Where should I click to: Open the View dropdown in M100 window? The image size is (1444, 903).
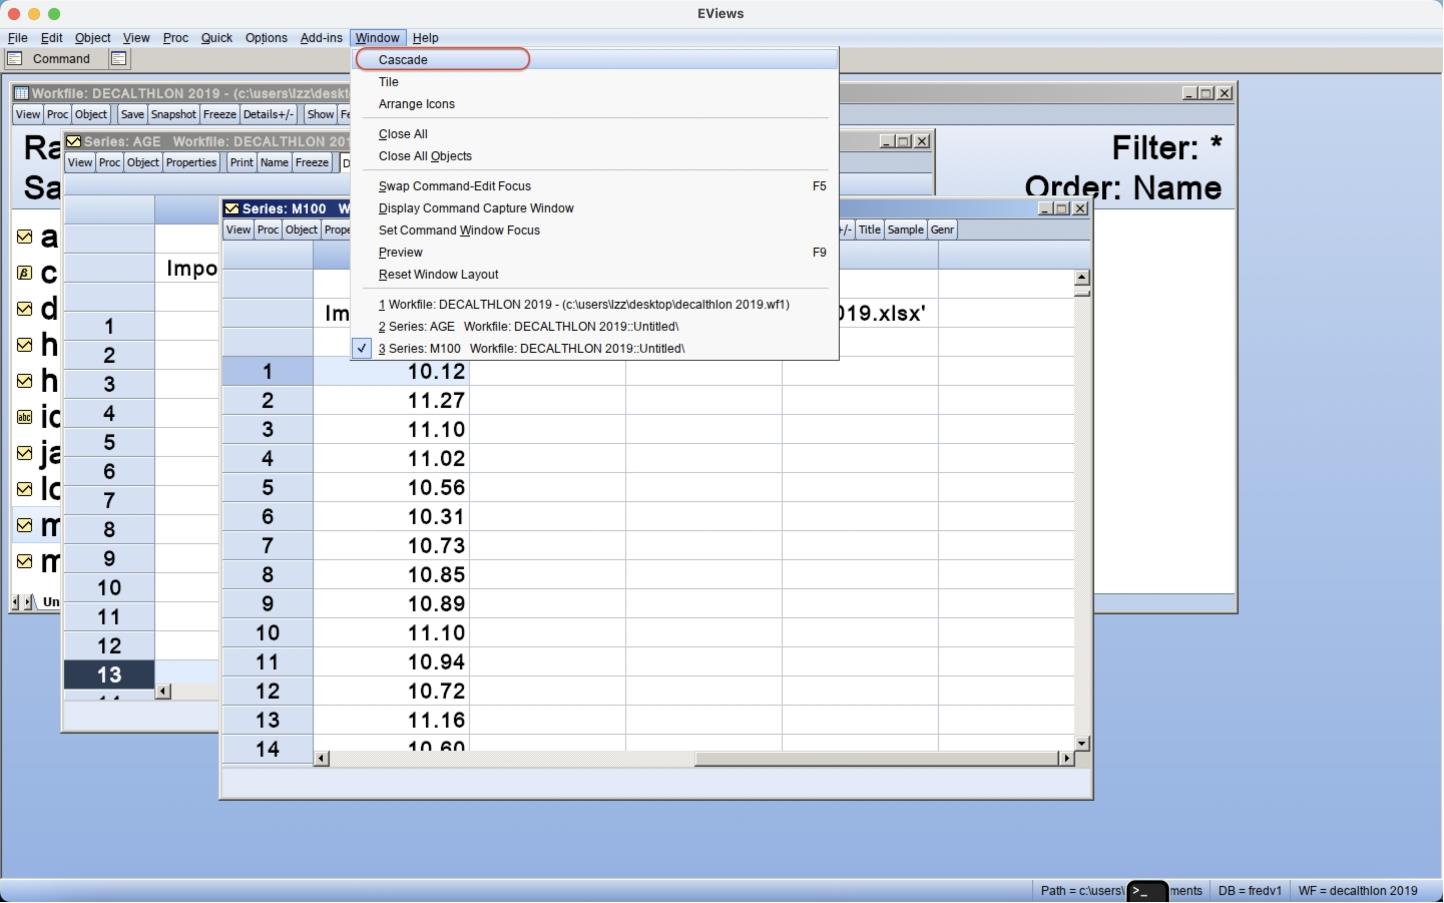click(238, 230)
